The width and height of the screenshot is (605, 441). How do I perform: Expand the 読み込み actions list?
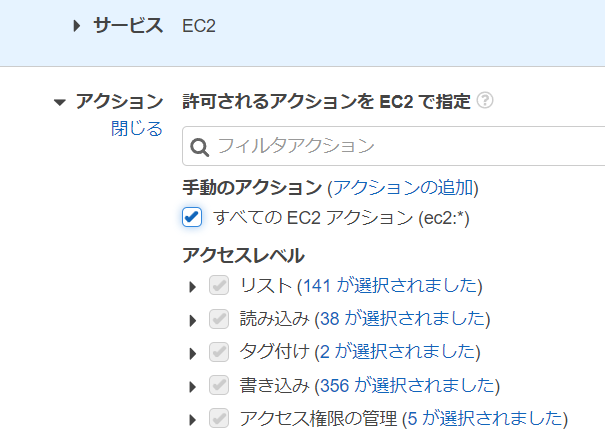pos(193,321)
